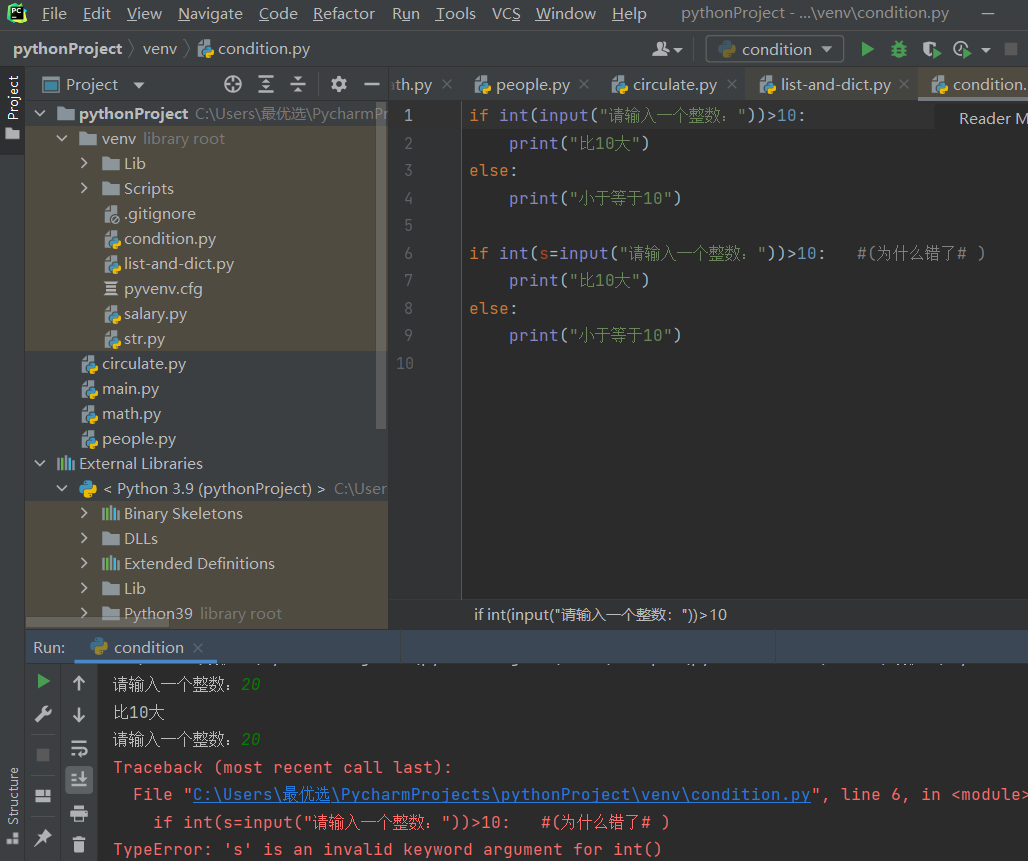Collapse the venv library root folder
Image resolution: width=1028 pixels, height=861 pixels.
click(62, 138)
